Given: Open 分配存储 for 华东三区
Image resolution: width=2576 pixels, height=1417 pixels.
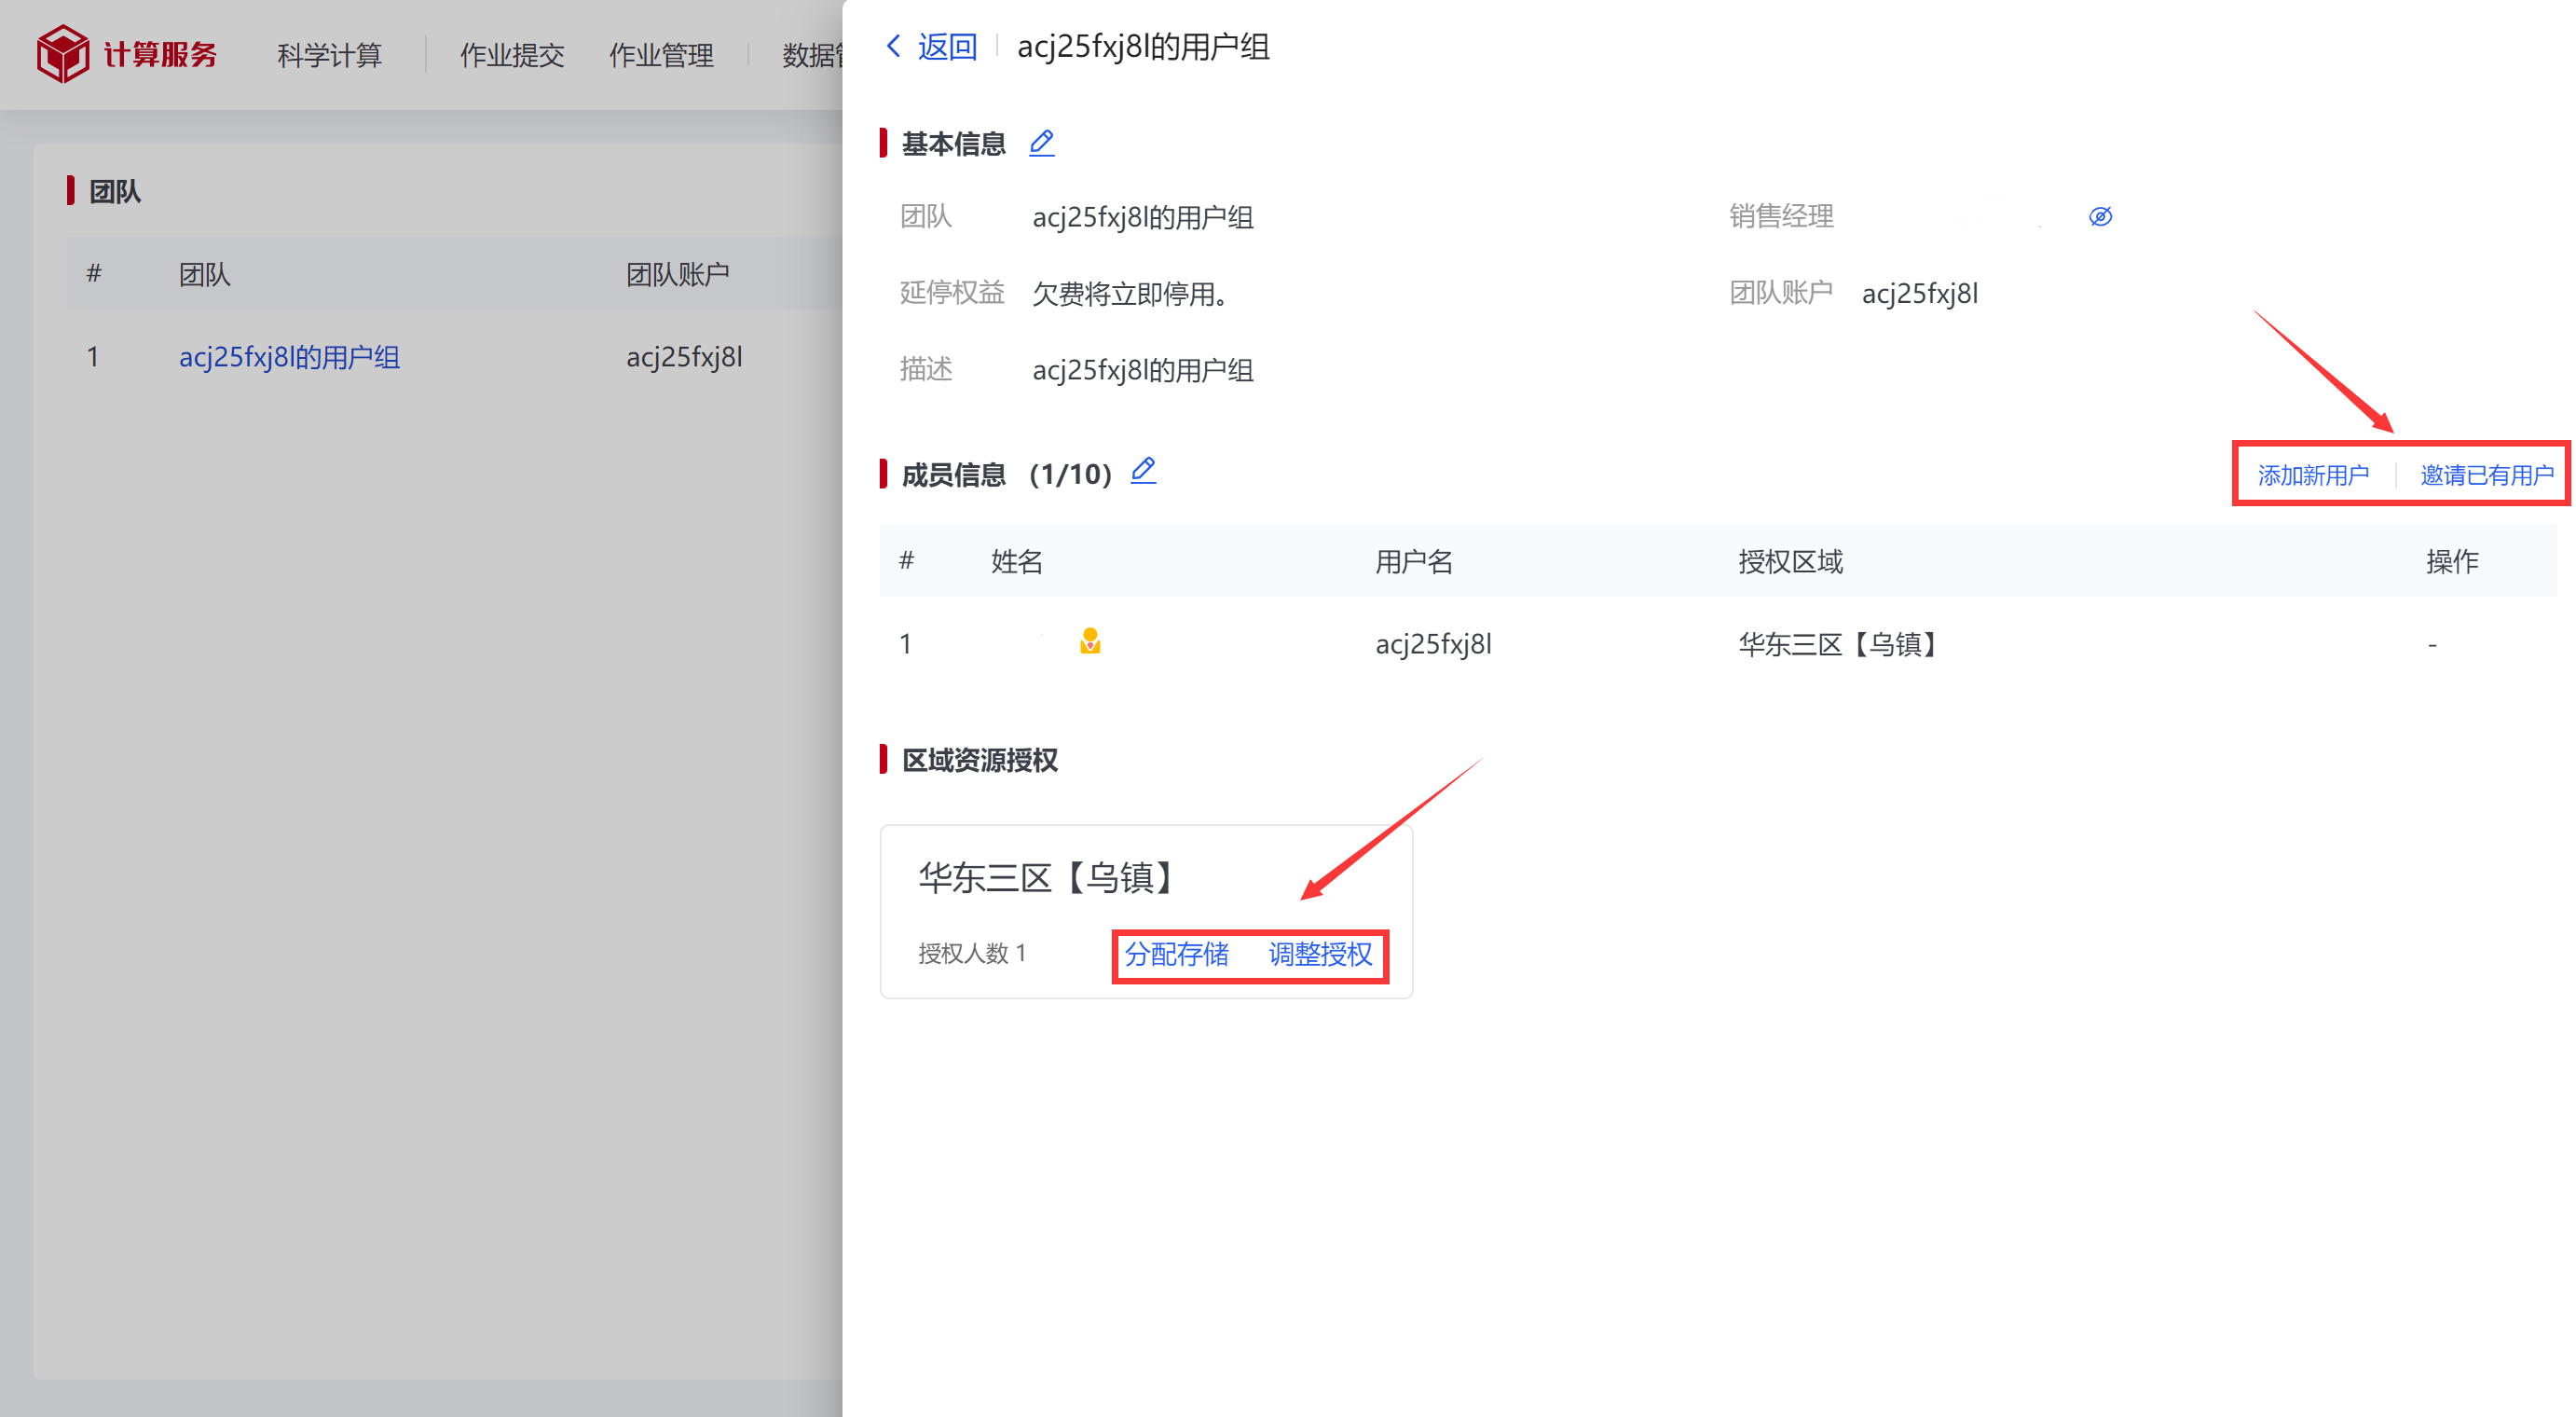Looking at the screenshot, I should point(1176,954).
